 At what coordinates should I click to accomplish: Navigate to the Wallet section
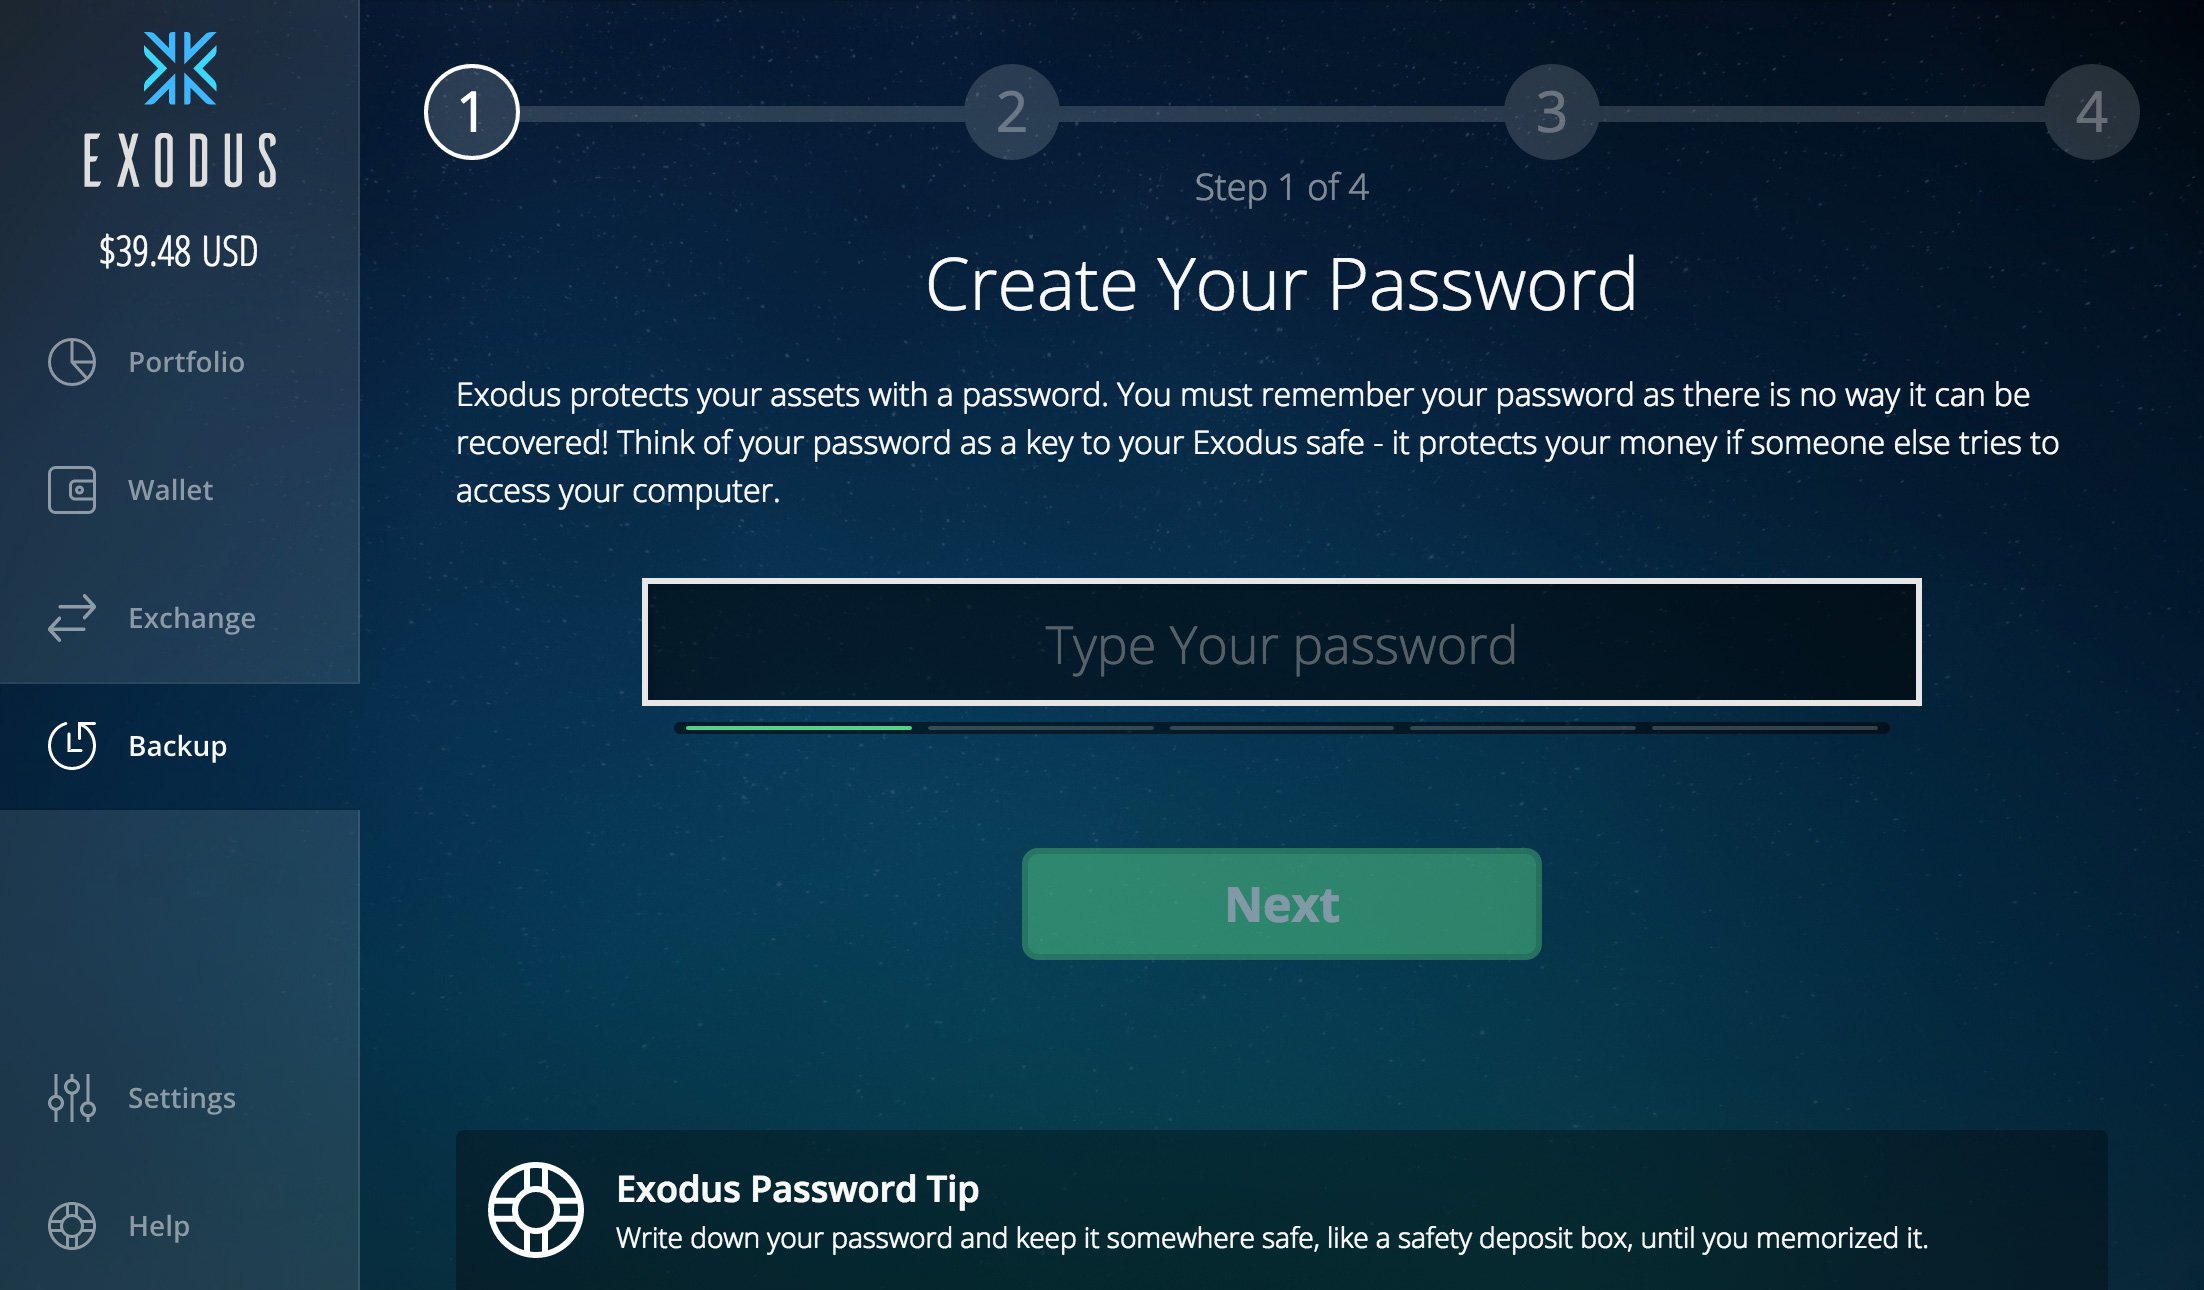tap(169, 488)
